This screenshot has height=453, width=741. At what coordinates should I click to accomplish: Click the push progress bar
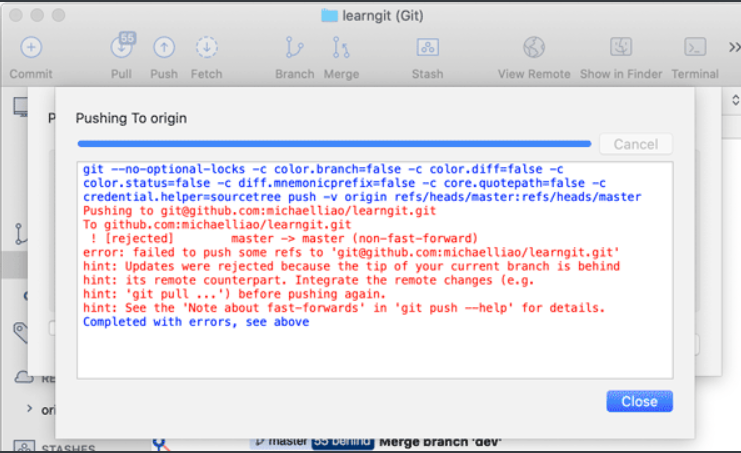pyautogui.click(x=334, y=144)
